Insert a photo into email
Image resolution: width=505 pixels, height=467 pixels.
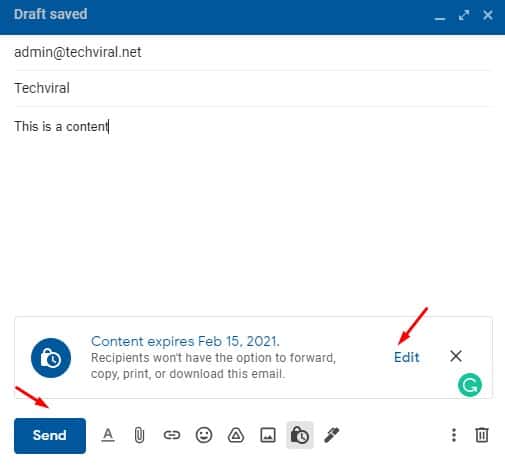tap(268, 435)
